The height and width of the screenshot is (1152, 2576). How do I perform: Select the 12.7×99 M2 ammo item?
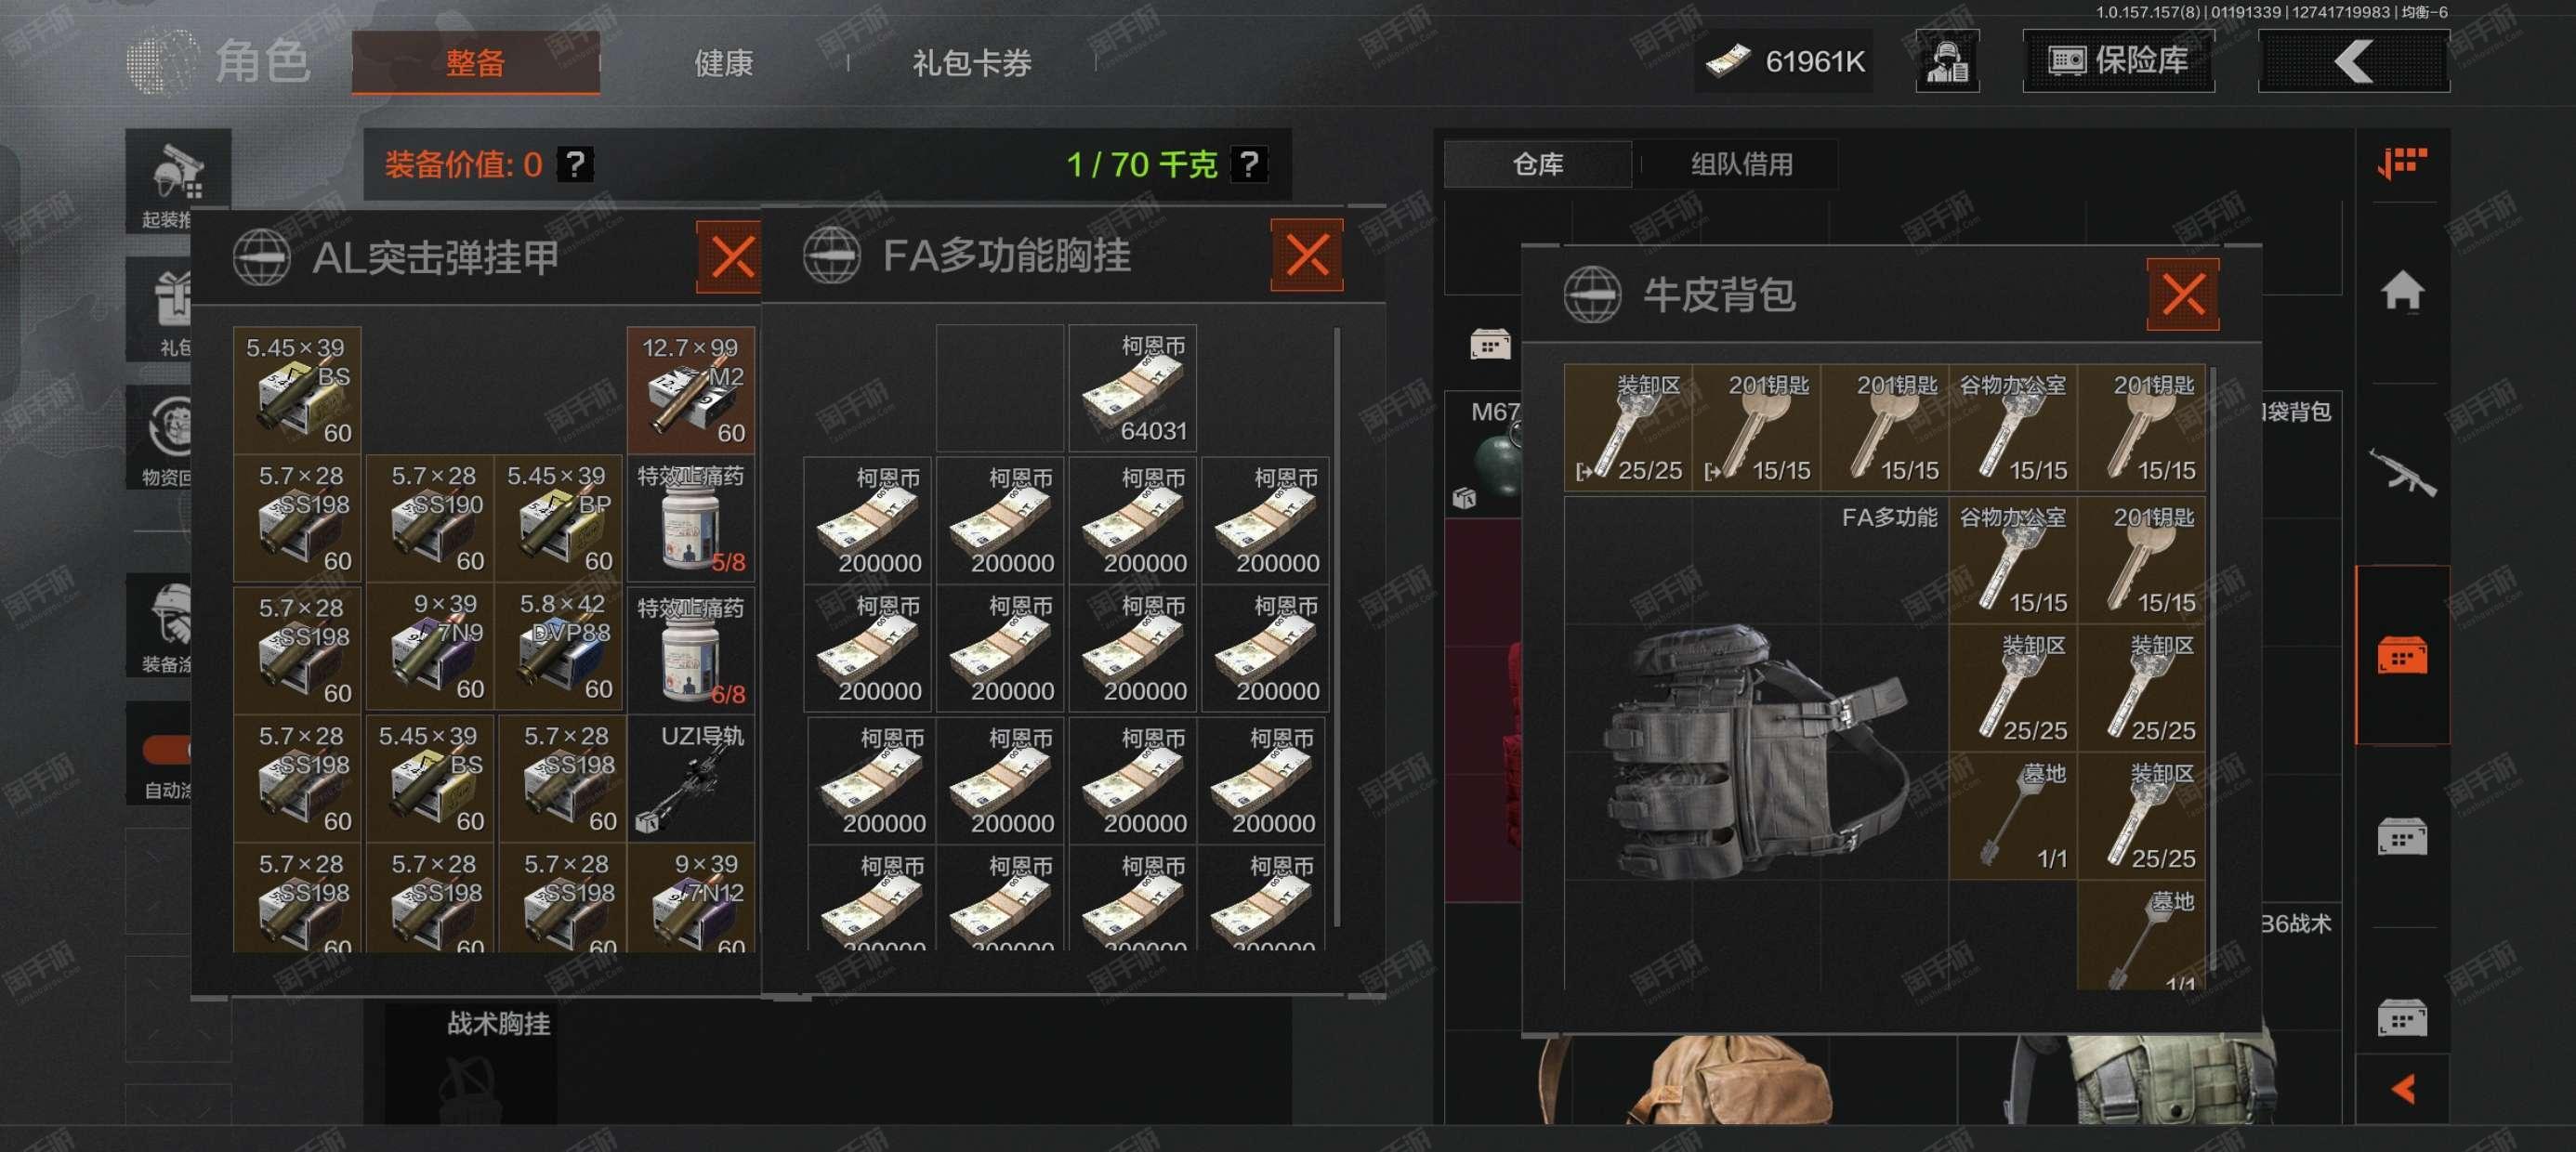[691, 390]
